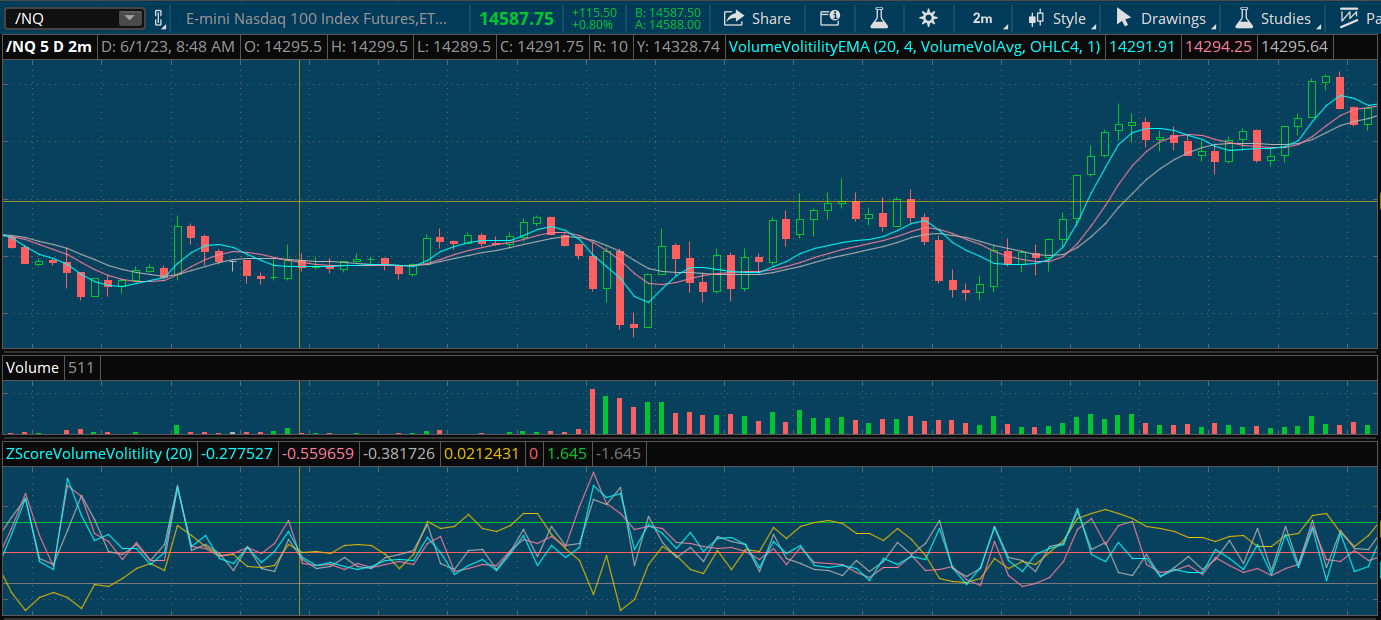Click the Share button
The width and height of the screenshot is (1381, 620).
[x=757, y=18]
